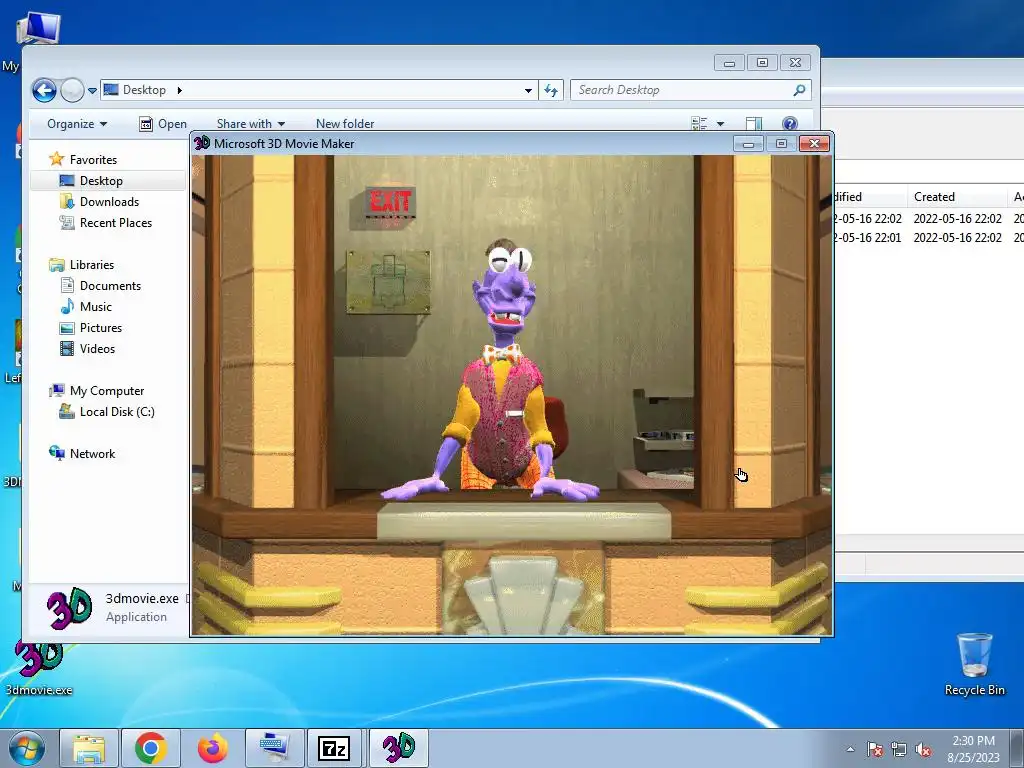The image size is (1024, 768).
Task: Click the purple character McZee
Action: tap(500, 372)
